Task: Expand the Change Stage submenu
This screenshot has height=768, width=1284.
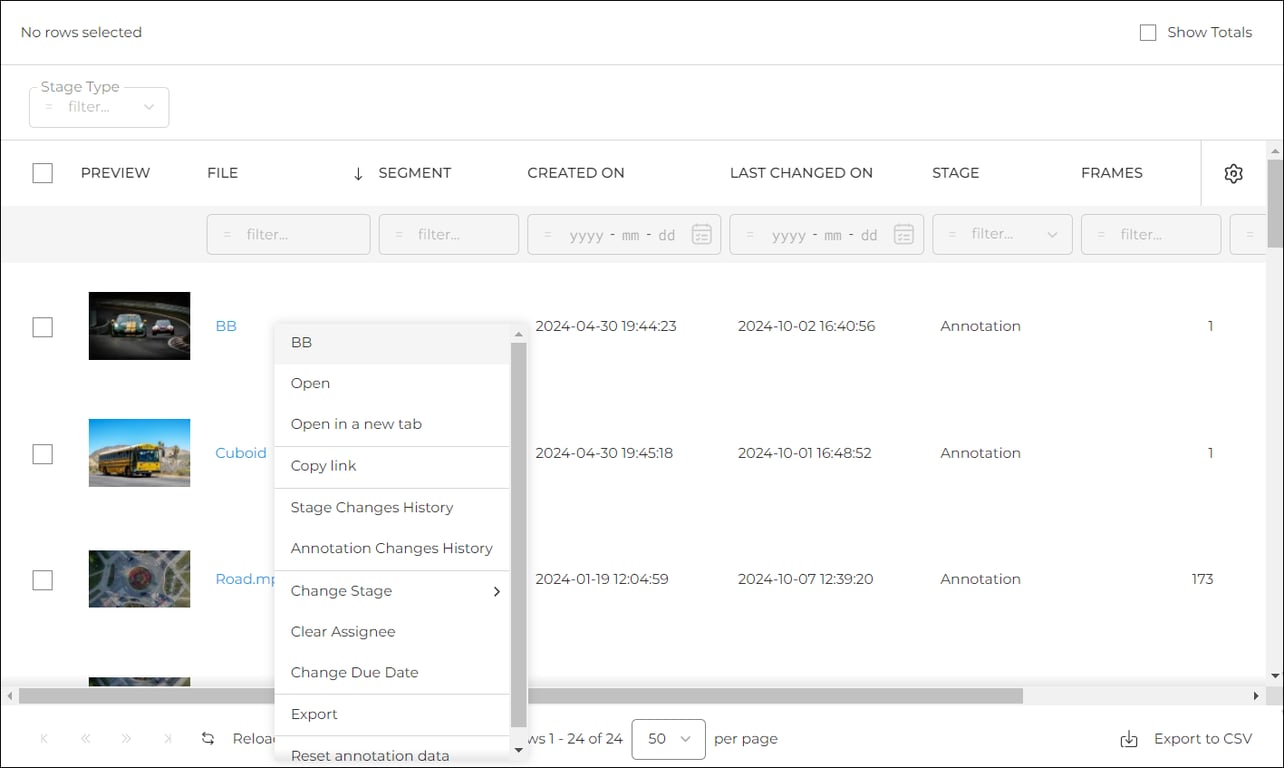Action: click(392, 591)
